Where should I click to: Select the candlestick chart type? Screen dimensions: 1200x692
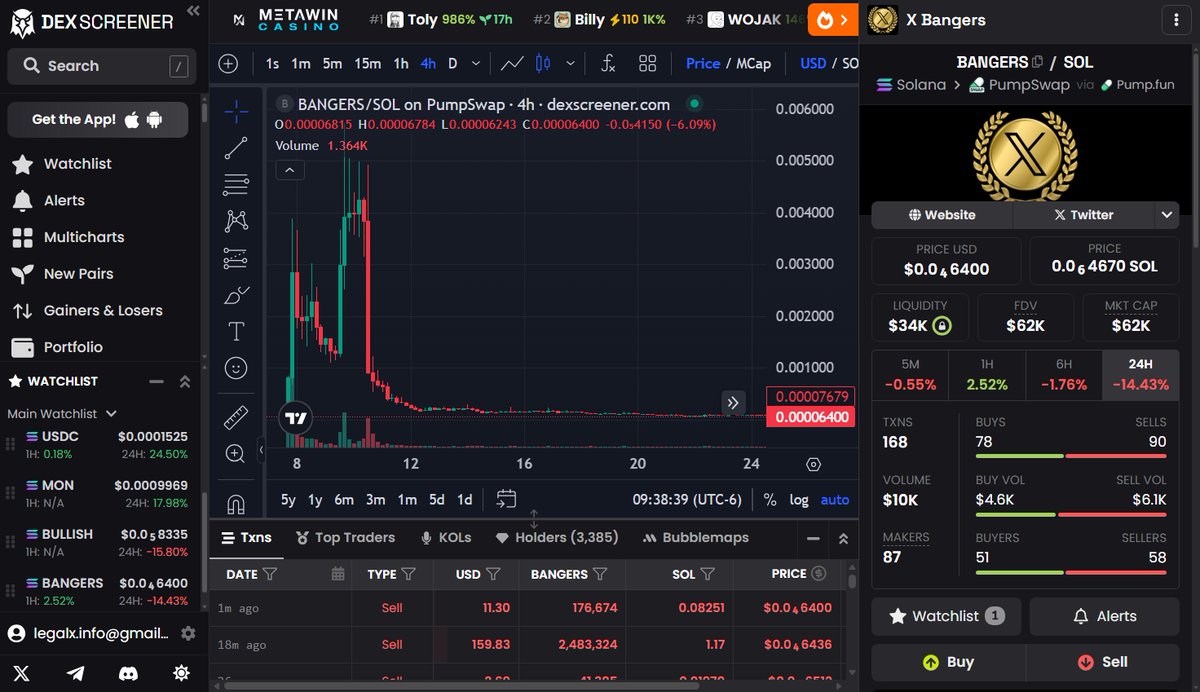point(543,64)
